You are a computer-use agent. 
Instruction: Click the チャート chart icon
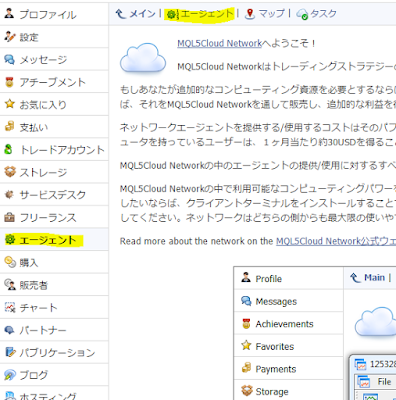tap(10, 307)
